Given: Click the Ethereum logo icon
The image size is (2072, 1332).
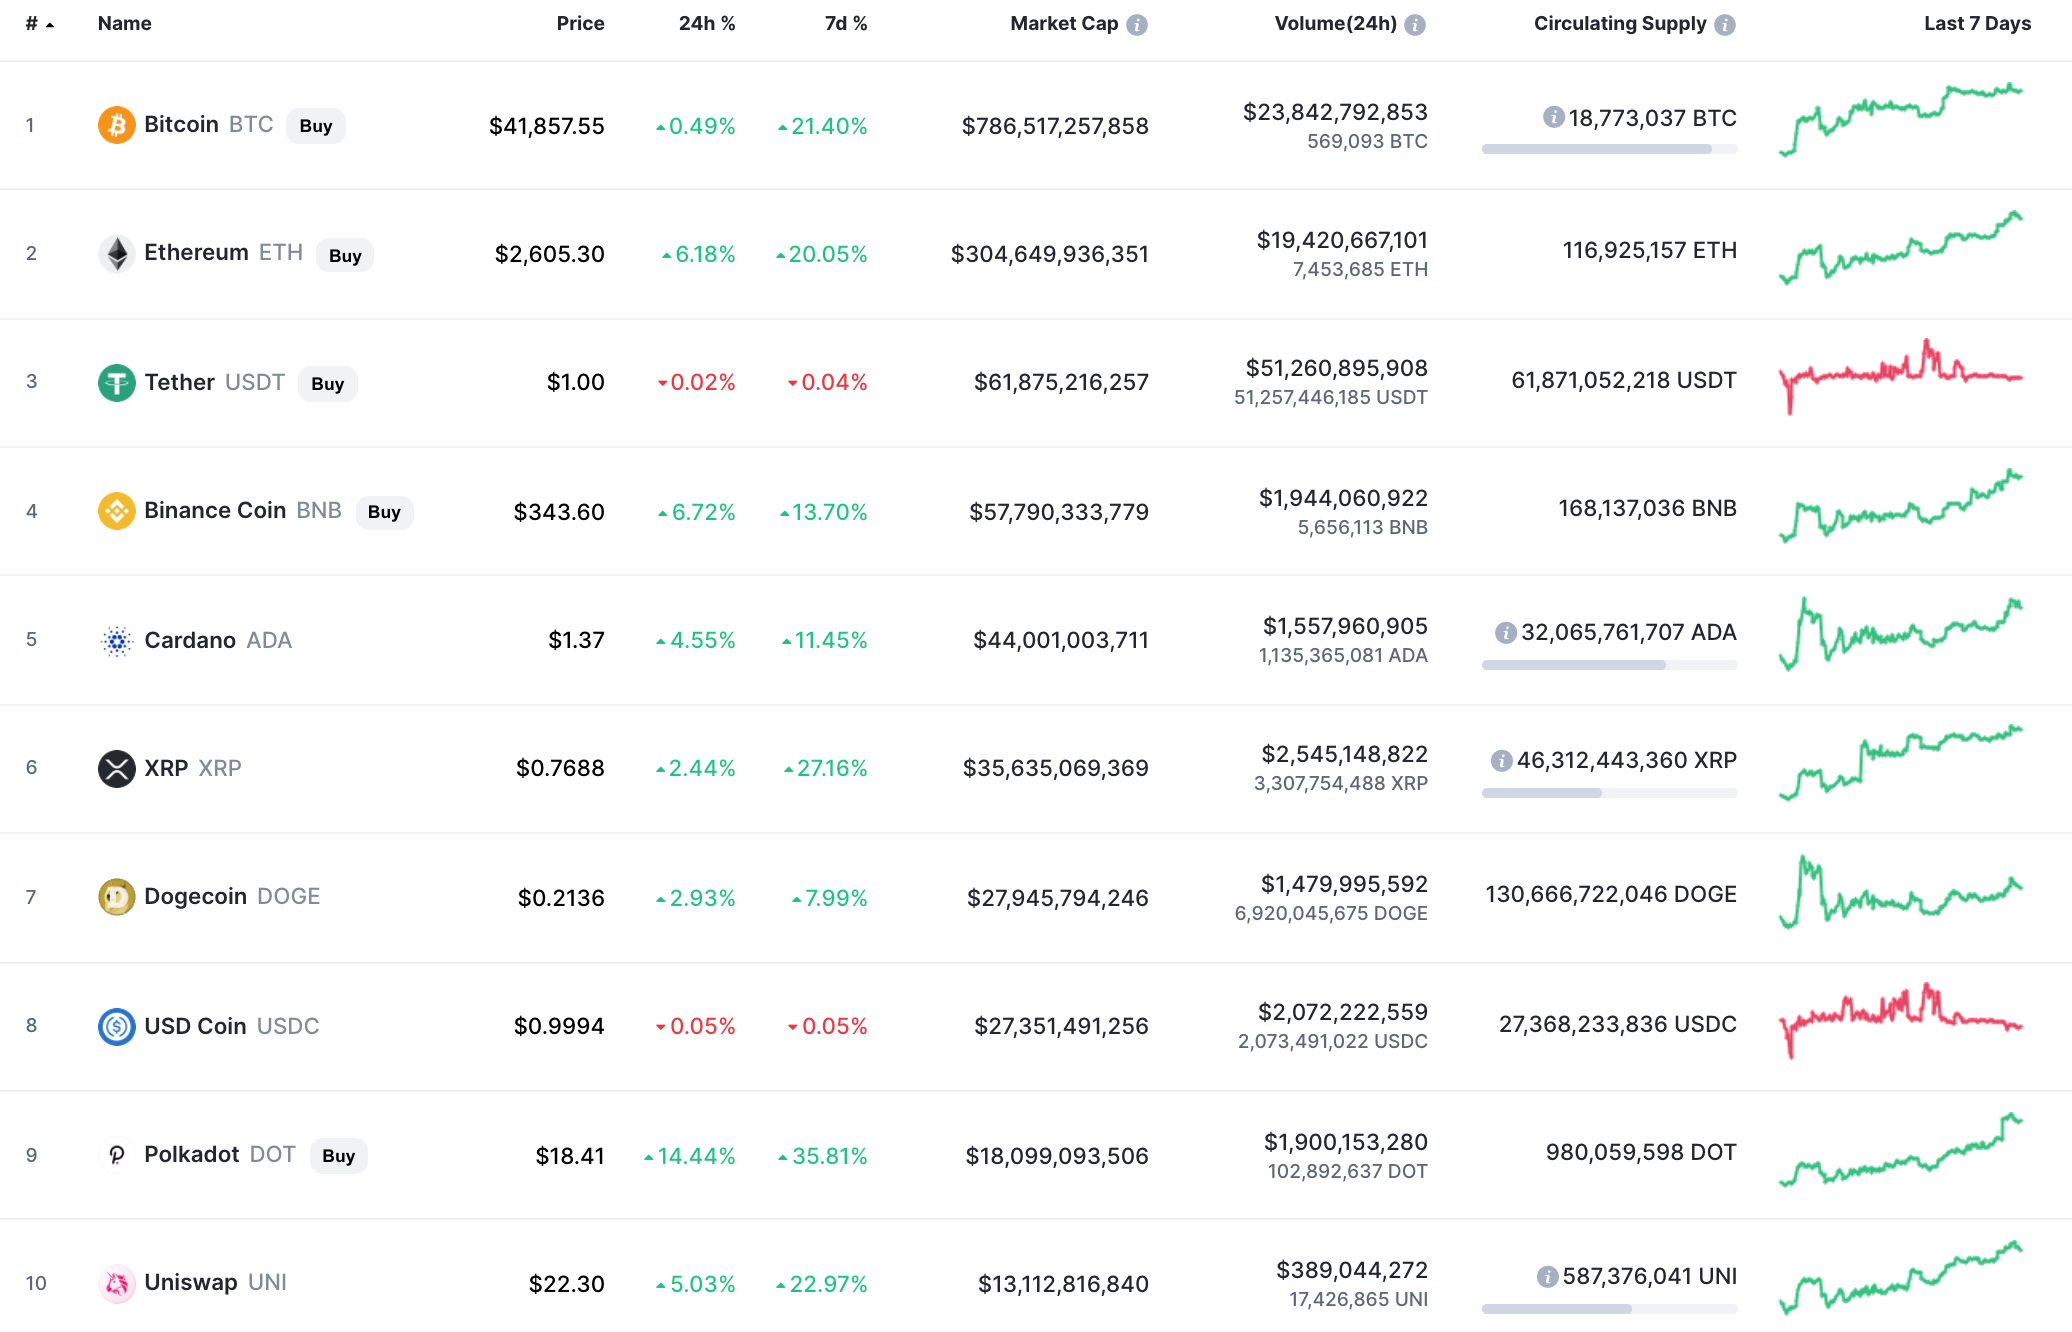Looking at the screenshot, I should click(116, 253).
